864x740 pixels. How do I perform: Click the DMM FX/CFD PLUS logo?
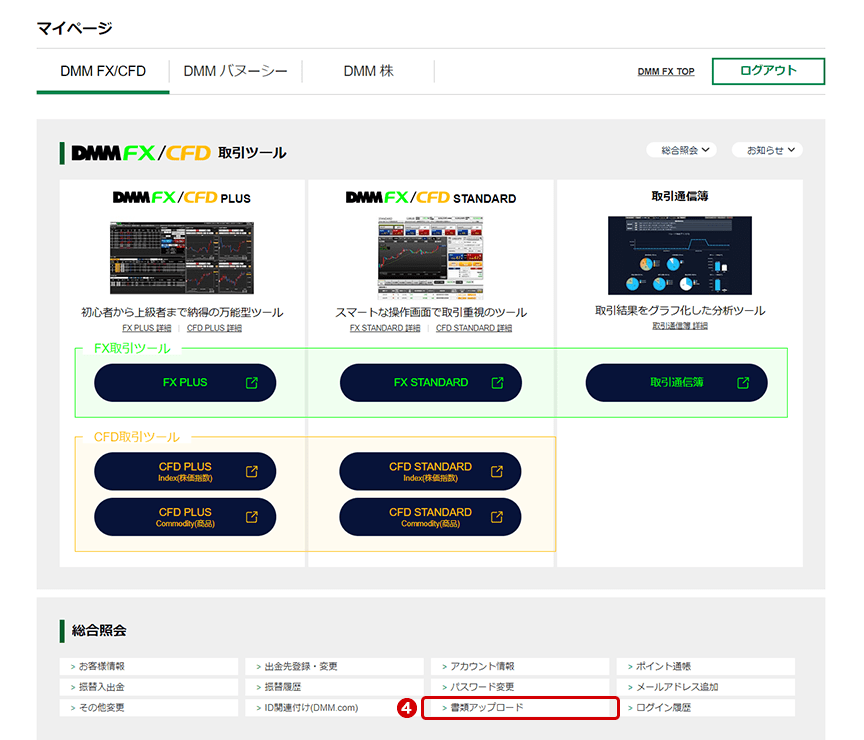tap(182, 198)
